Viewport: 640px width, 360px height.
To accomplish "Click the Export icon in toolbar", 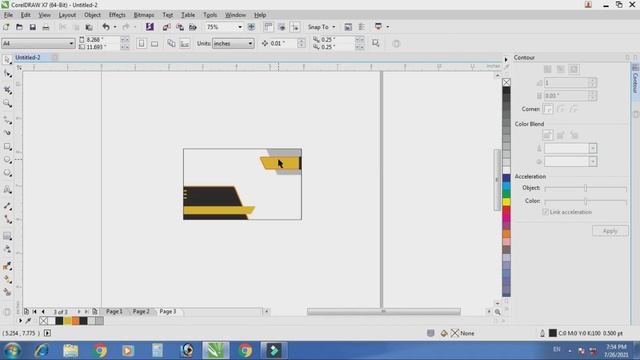I will coord(180,27).
